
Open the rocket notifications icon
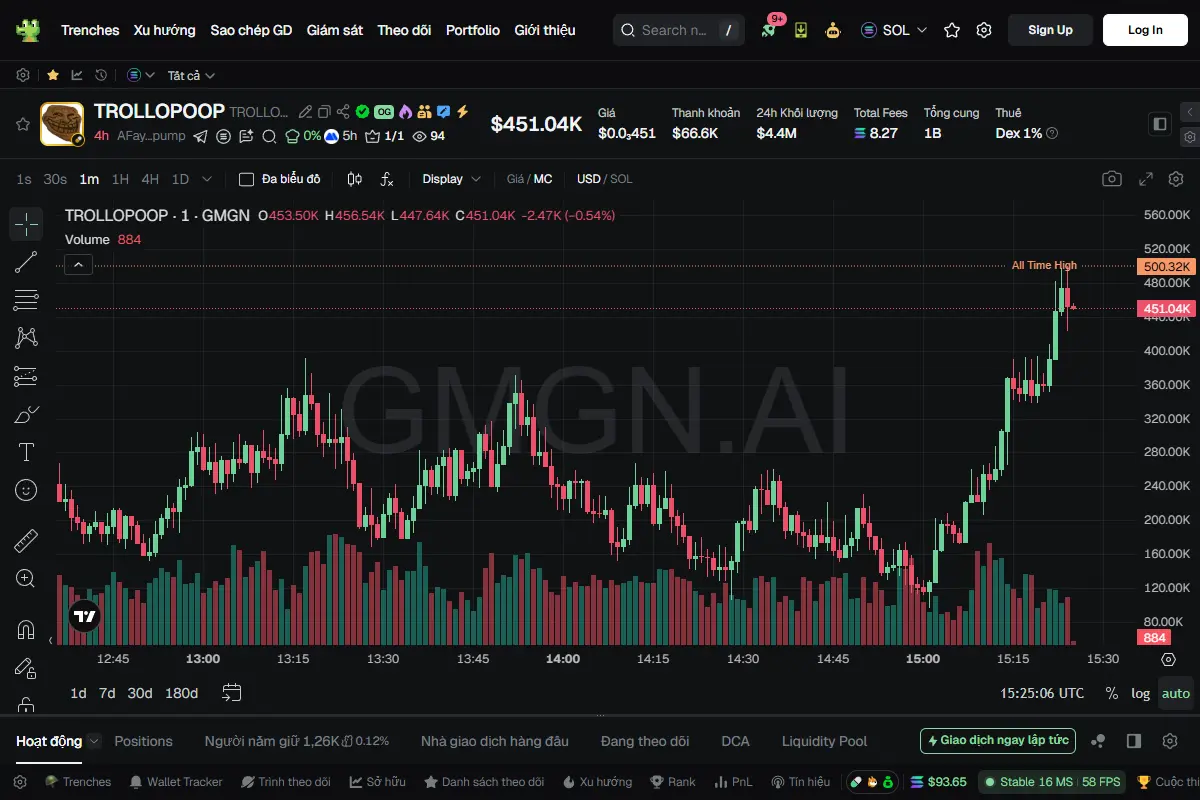768,30
